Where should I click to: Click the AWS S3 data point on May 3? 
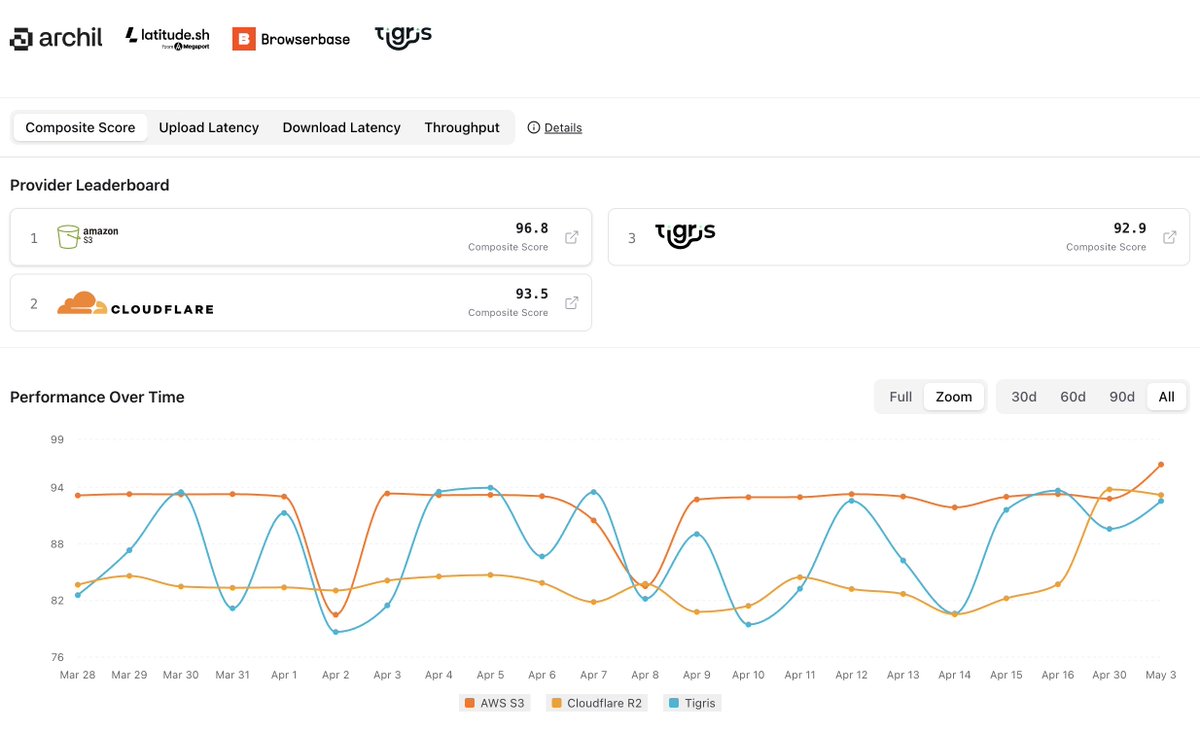[1160, 465]
